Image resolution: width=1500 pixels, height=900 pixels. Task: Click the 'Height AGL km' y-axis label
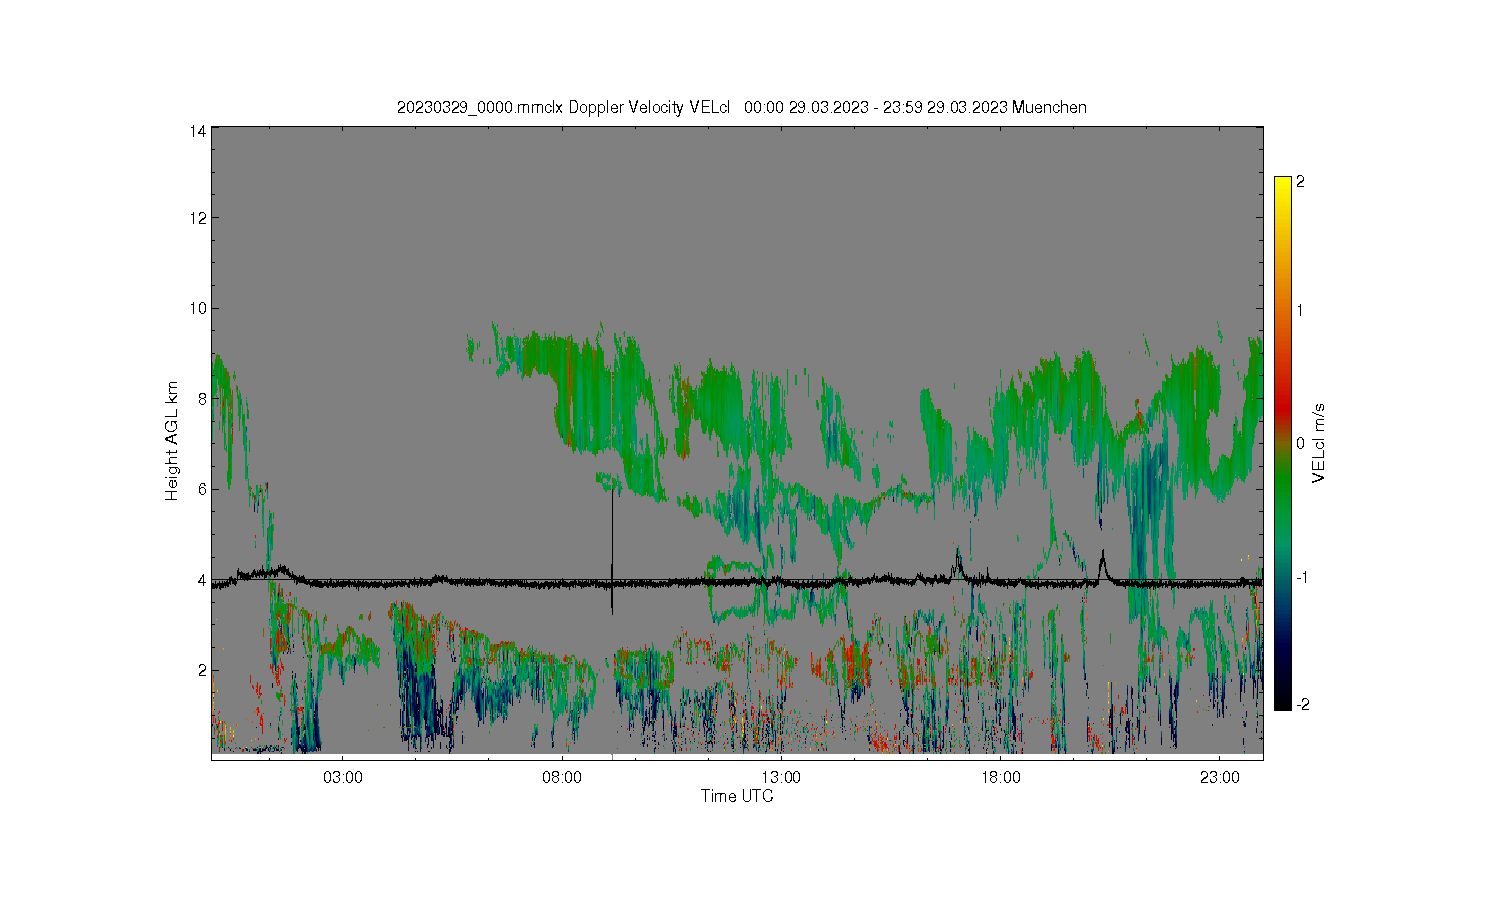[172, 440]
